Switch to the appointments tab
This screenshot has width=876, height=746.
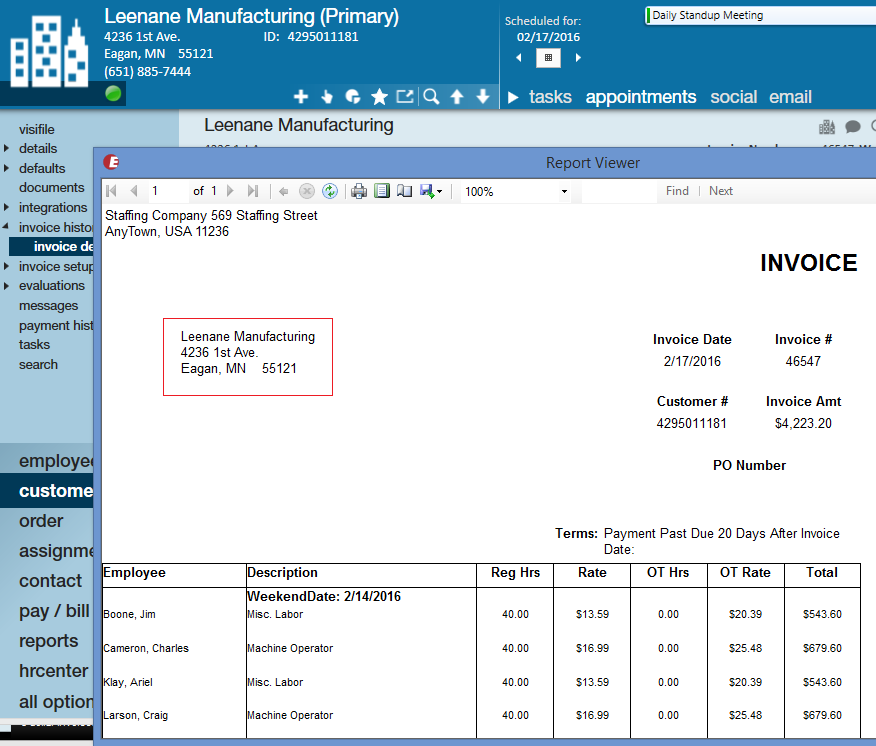640,97
